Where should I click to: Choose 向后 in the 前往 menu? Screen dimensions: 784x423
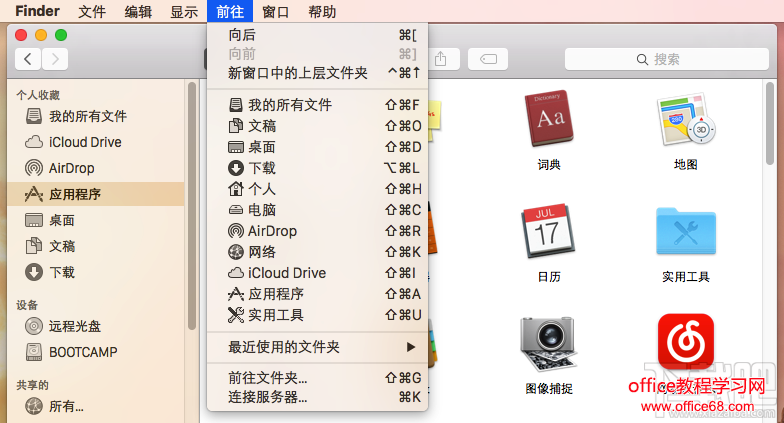pyautogui.click(x=318, y=35)
